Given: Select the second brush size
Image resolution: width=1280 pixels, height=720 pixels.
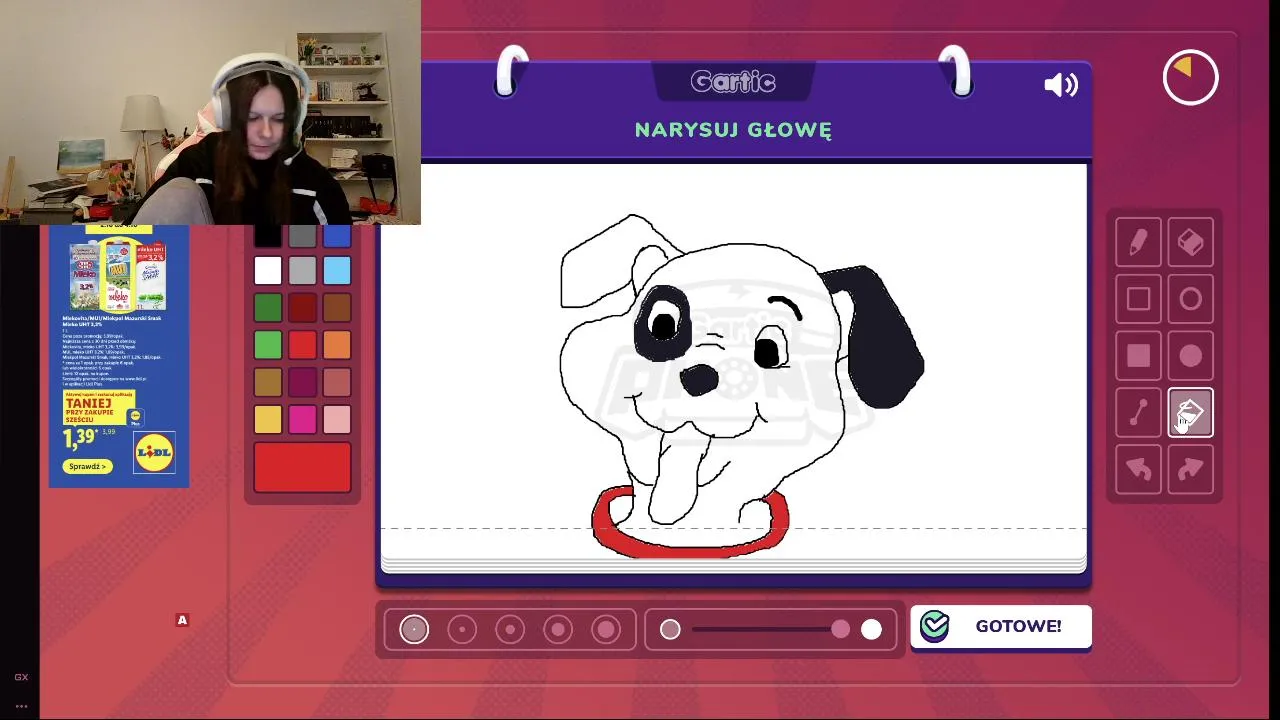Looking at the screenshot, I should point(462,629).
